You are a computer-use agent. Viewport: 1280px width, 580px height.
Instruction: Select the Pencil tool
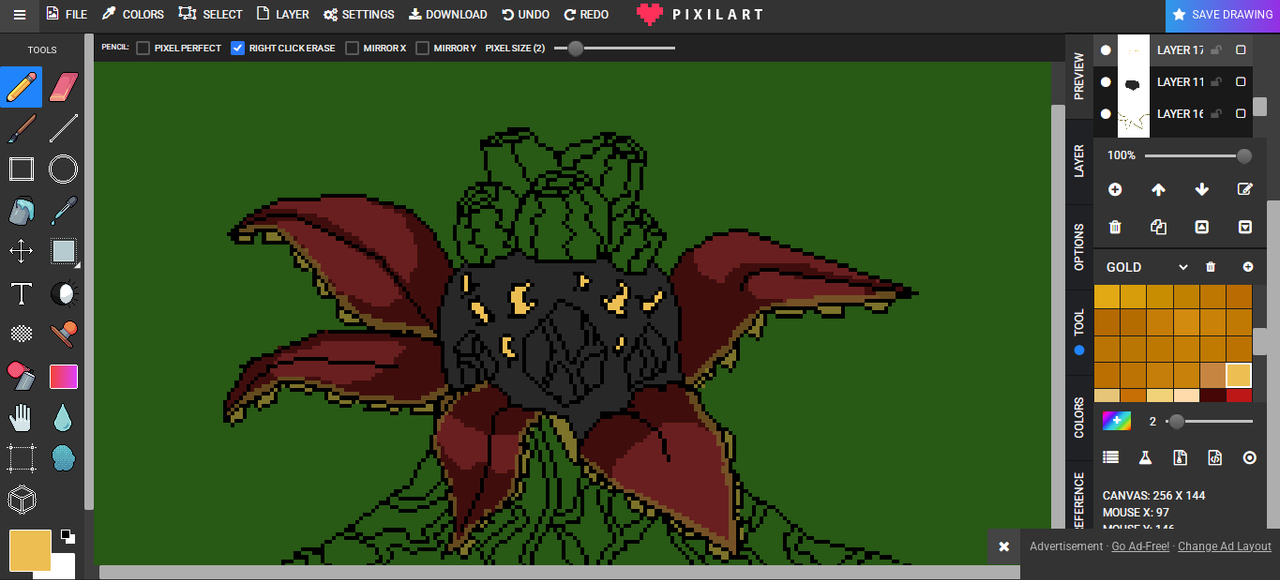(x=21, y=87)
